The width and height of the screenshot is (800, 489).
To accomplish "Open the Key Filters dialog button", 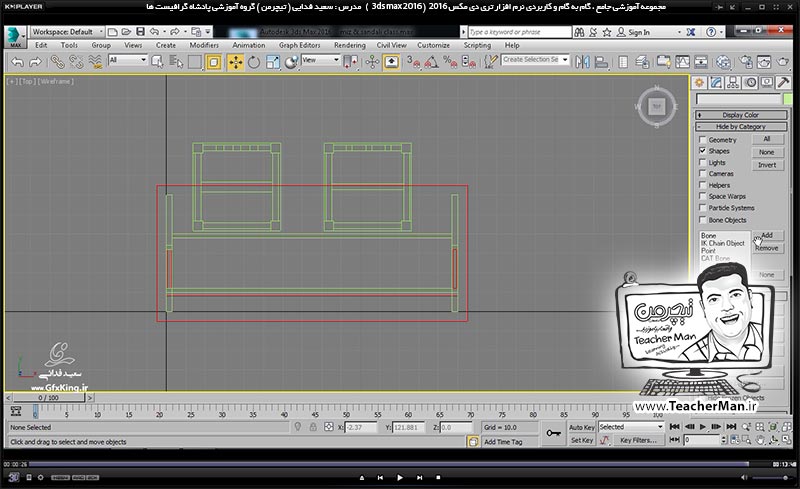I will pyautogui.click(x=639, y=440).
